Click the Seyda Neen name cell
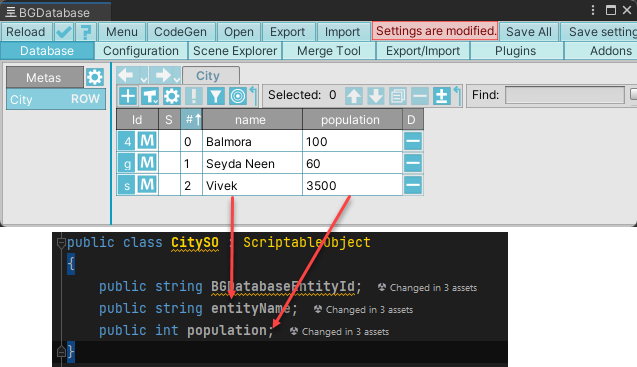Viewport: 637px width, 367px height. pos(252,163)
